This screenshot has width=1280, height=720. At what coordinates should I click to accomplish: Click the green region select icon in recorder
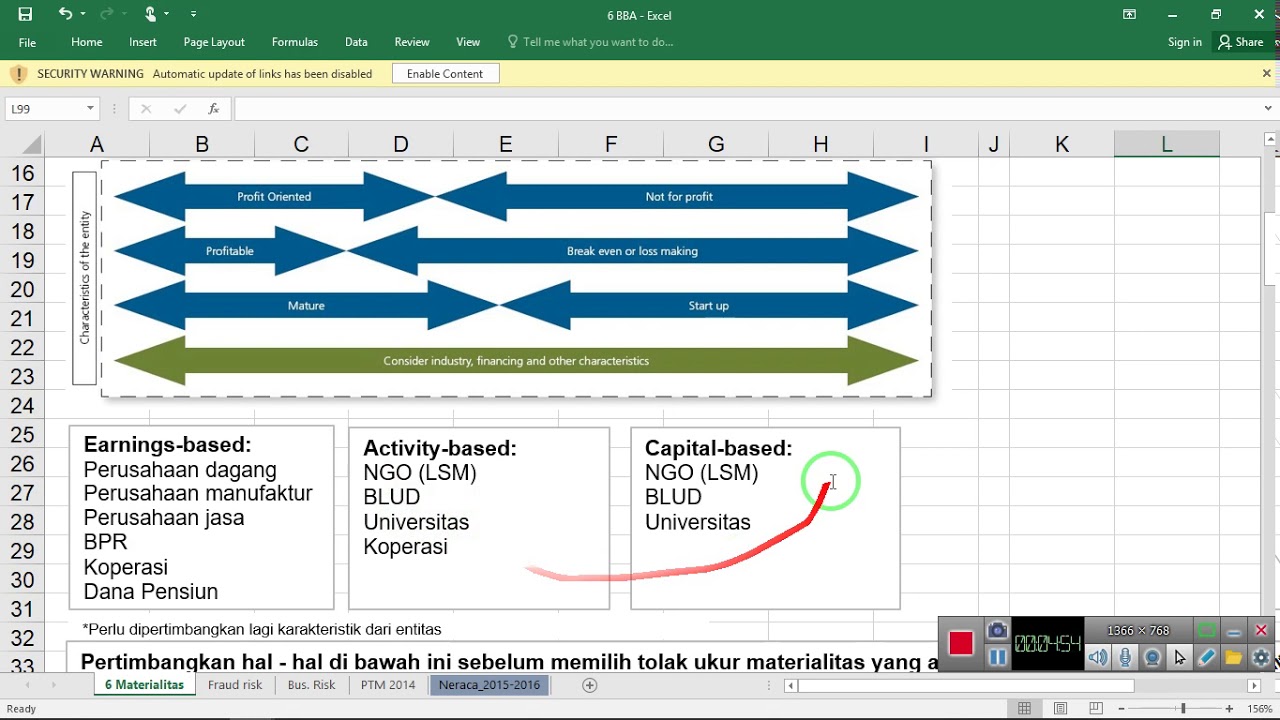(1207, 630)
